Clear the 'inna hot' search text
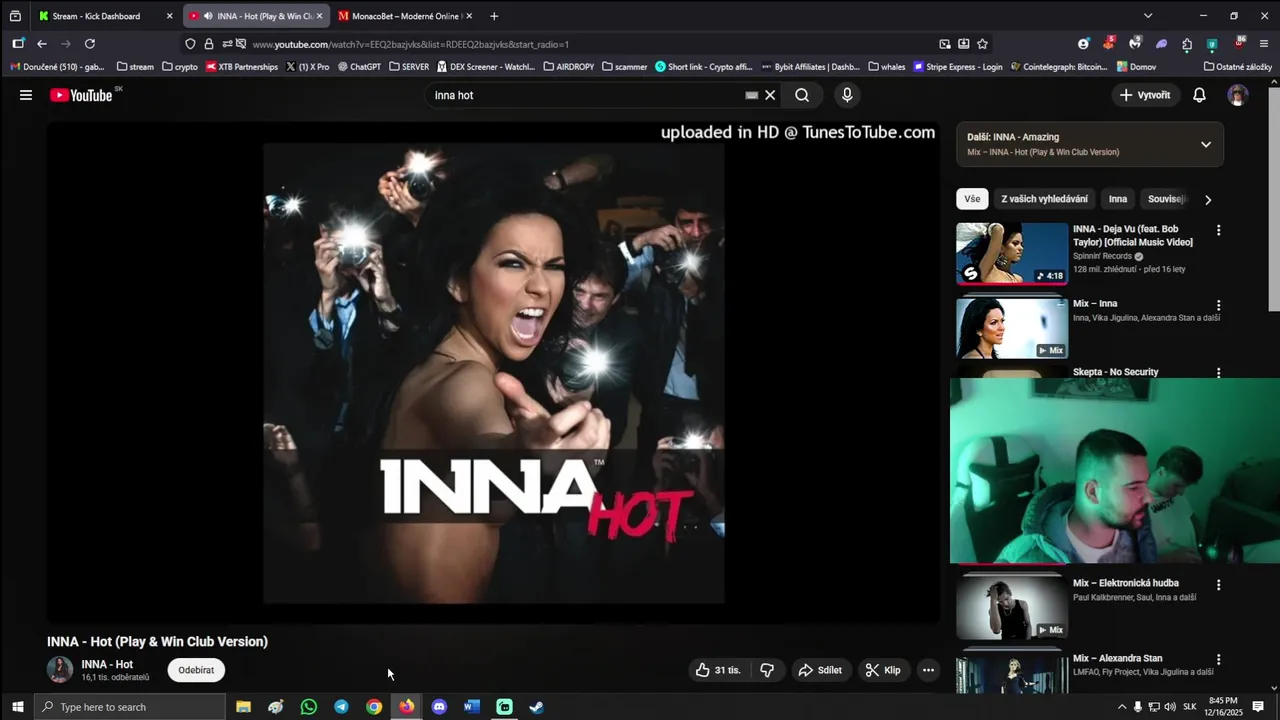Image resolution: width=1280 pixels, height=720 pixels. [770, 95]
